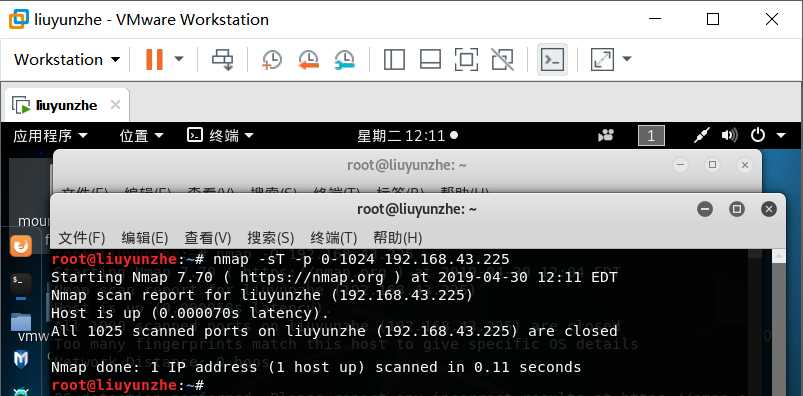The image size is (803, 396).
Task: Toggle the thumbnail bar view
Action: (430, 59)
